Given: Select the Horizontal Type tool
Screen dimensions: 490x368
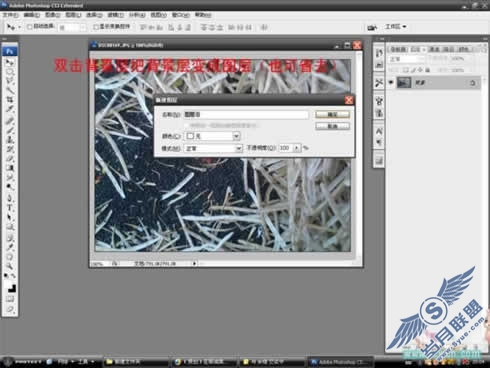Looking at the screenshot, I should click(10, 208).
